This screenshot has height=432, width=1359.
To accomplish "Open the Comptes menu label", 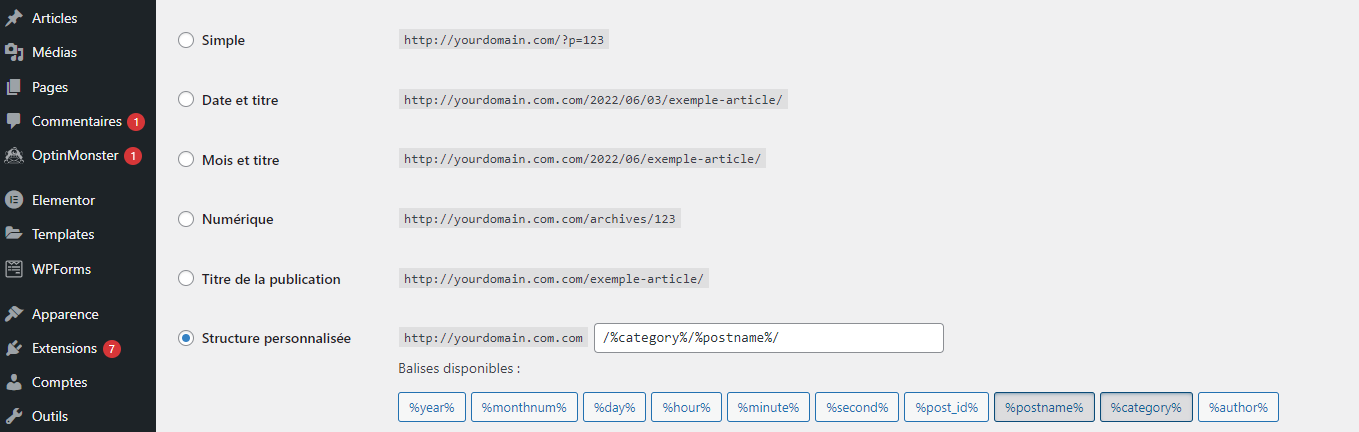I will coord(59,382).
